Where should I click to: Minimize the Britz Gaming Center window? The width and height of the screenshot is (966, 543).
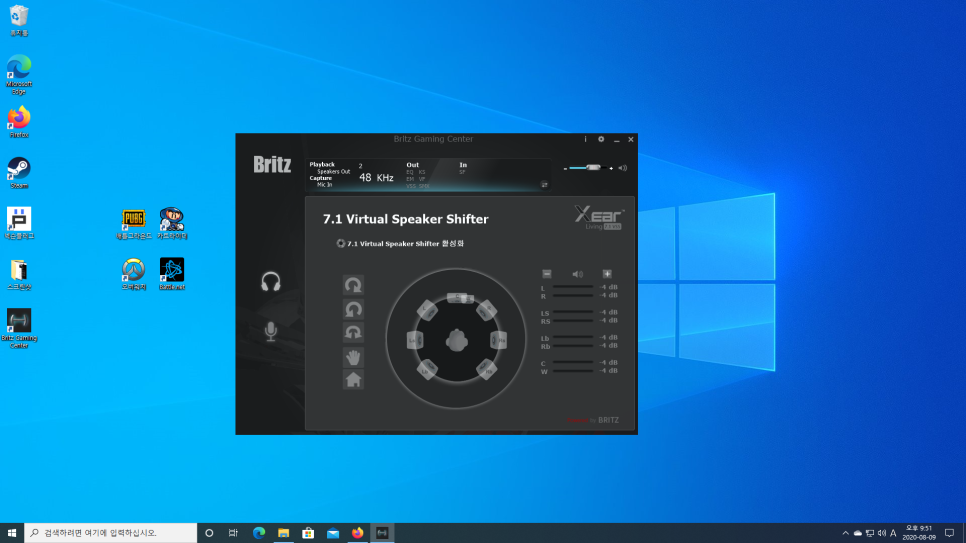(617, 140)
